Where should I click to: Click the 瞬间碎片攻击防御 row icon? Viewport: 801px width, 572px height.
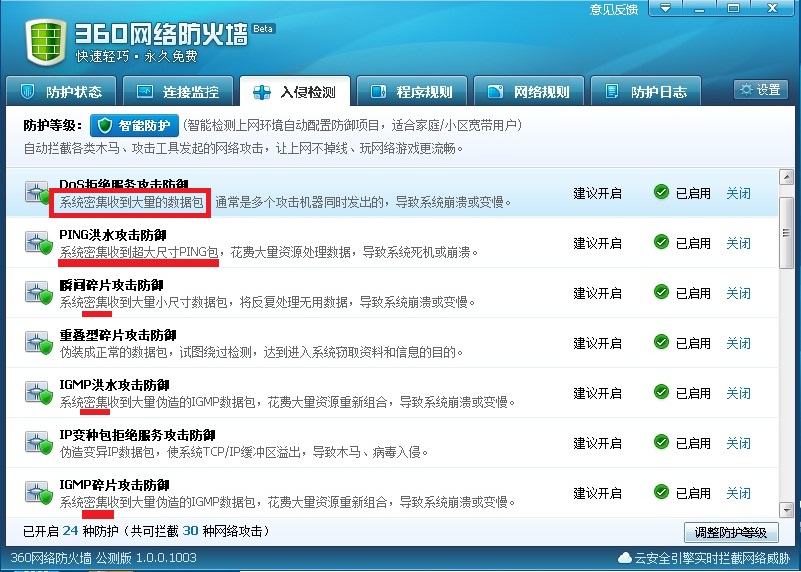point(39,293)
